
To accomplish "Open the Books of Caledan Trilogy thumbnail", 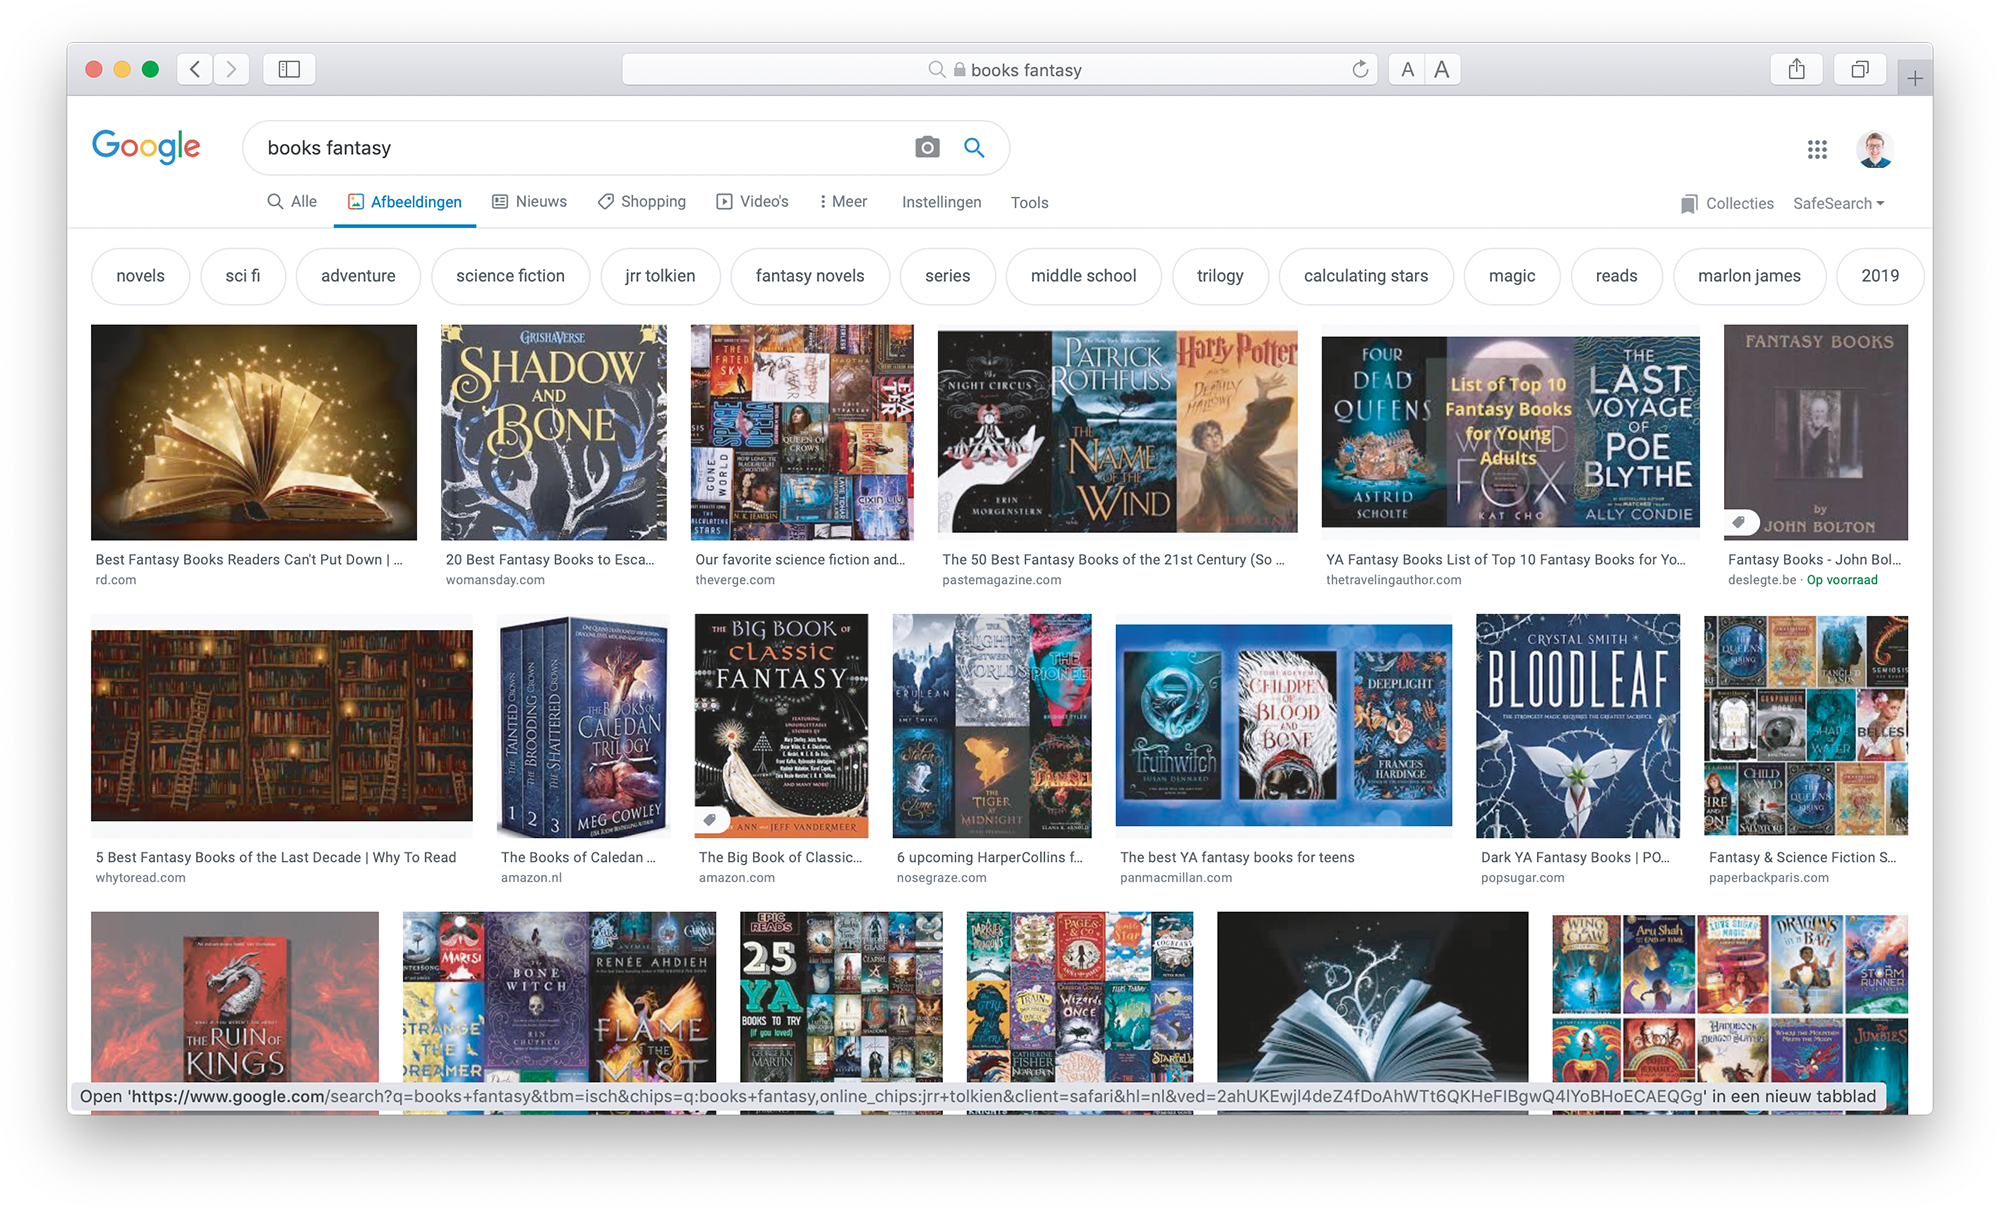I will (584, 726).
